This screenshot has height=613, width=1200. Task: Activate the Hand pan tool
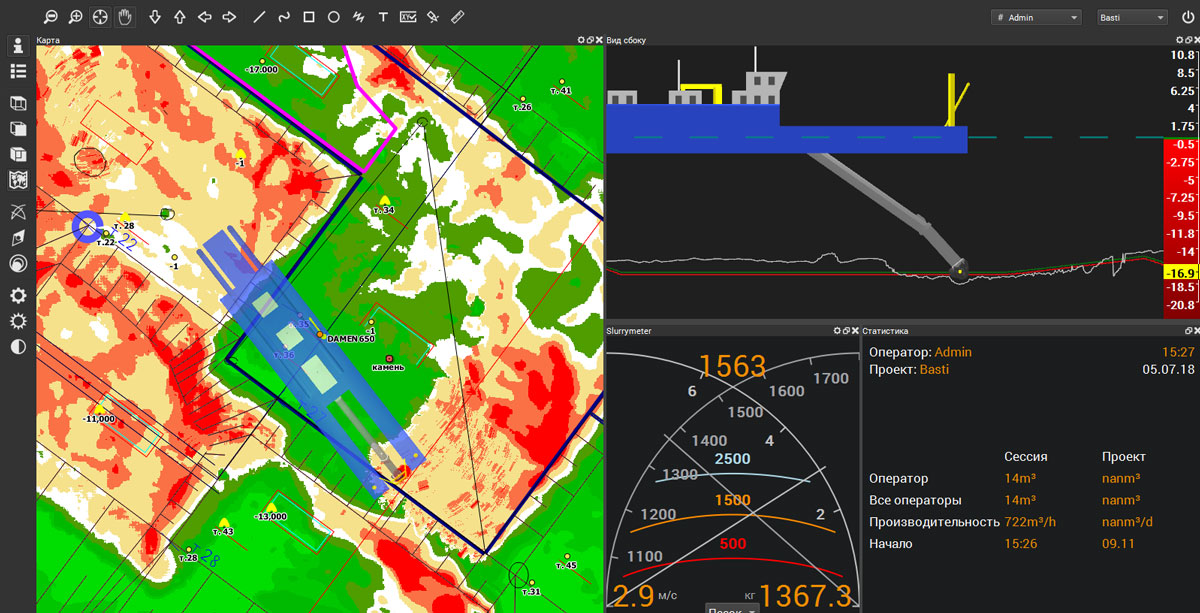(124, 16)
